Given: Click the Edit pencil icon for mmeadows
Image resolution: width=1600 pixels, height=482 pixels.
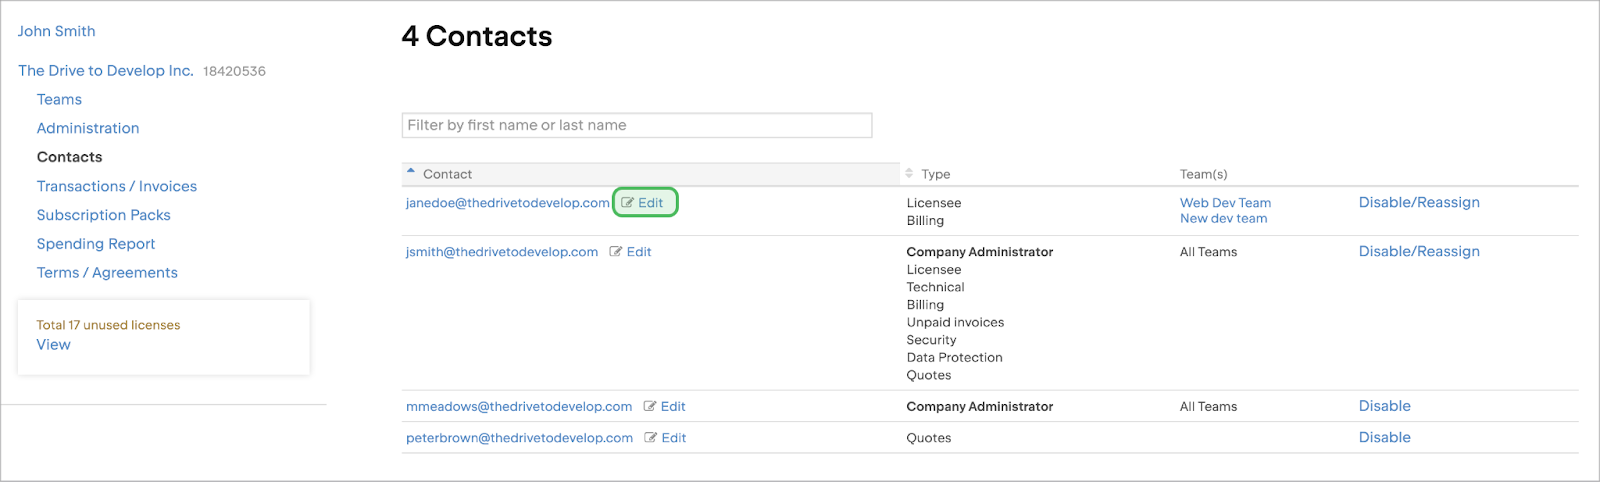Looking at the screenshot, I should (650, 407).
